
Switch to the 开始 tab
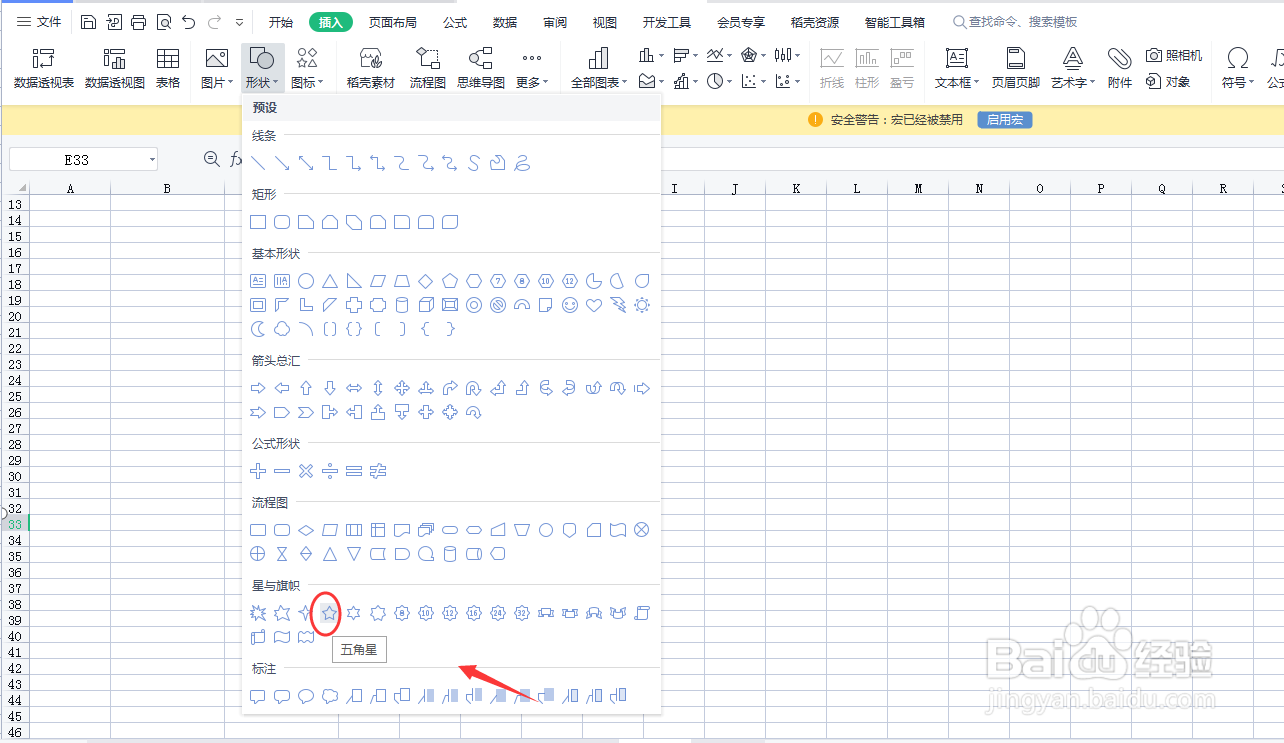[281, 22]
